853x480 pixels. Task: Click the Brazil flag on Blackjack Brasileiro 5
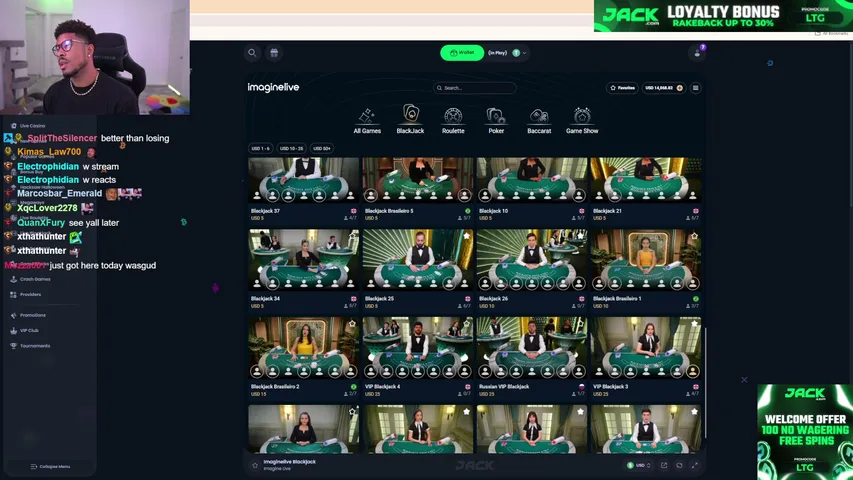tap(467, 211)
